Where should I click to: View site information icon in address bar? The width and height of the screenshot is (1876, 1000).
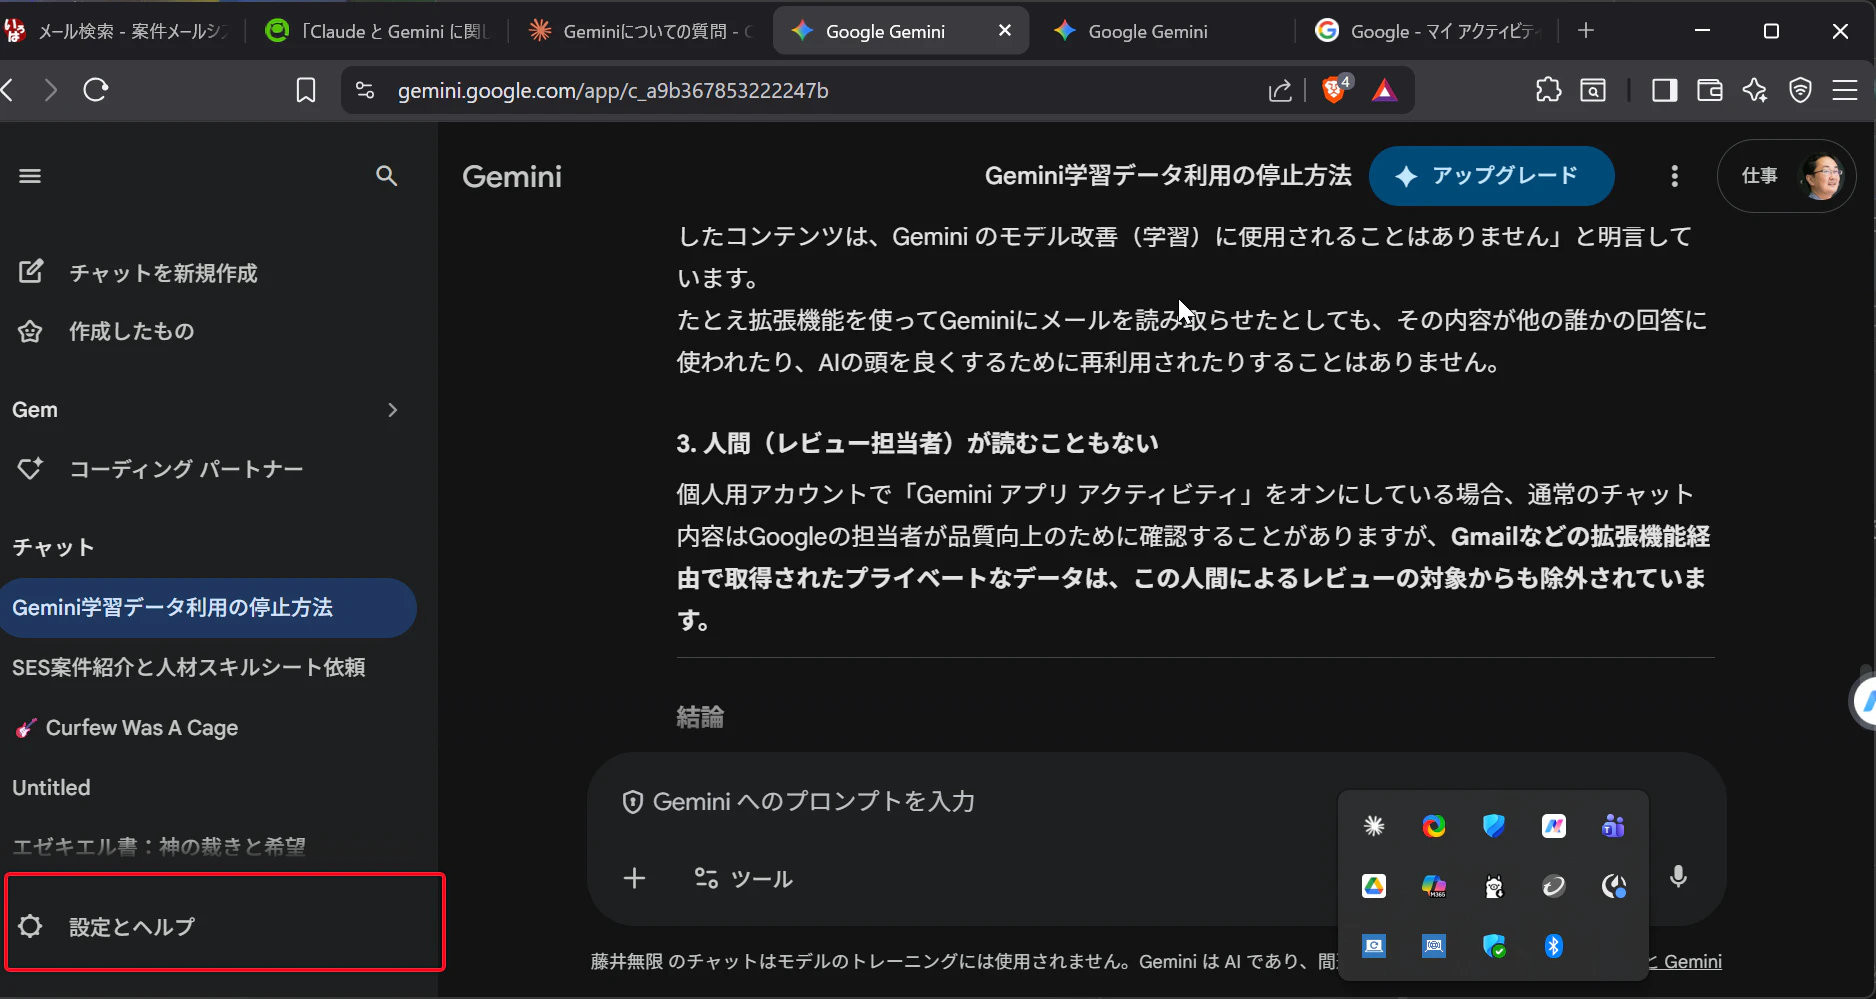pyautogui.click(x=365, y=91)
